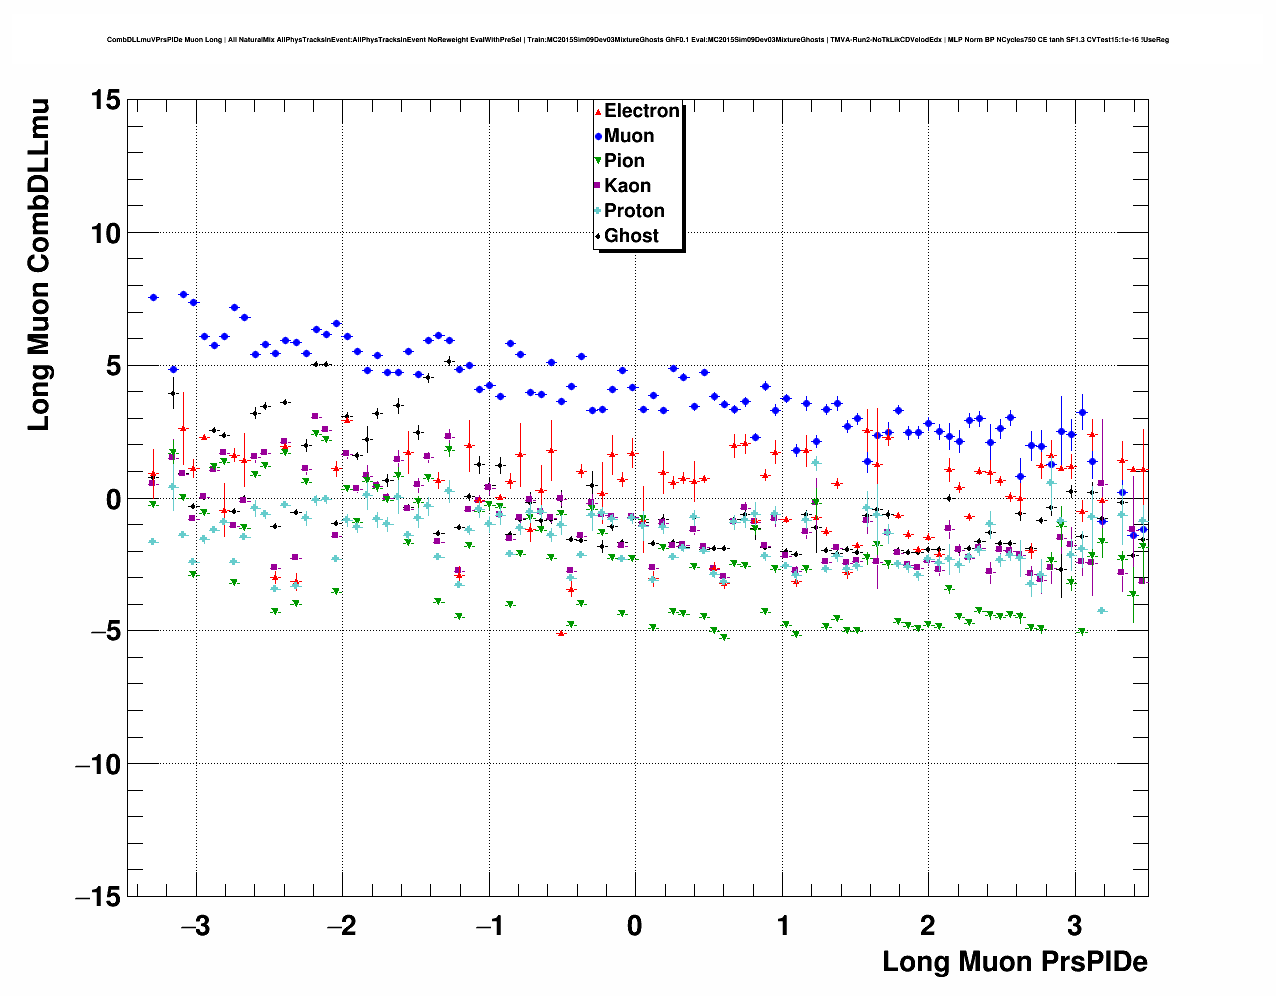Click the x-axis tick label 0
1276x996 pixels.
pyautogui.click(x=635, y=926)
